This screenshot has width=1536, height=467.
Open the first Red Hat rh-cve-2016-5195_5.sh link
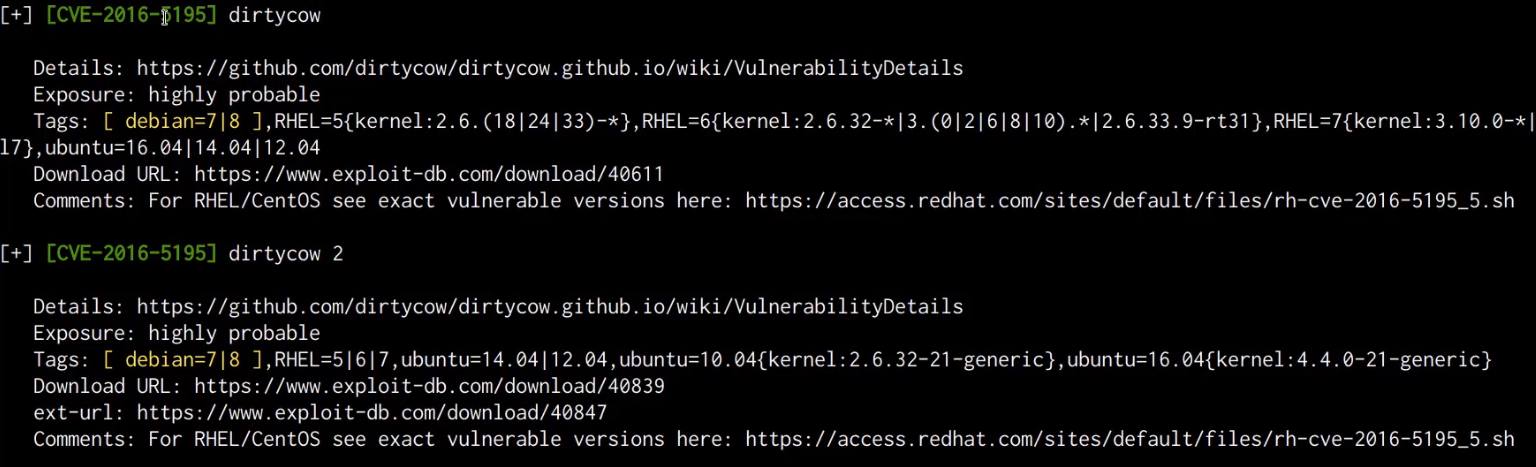(x=1130, y=201)
